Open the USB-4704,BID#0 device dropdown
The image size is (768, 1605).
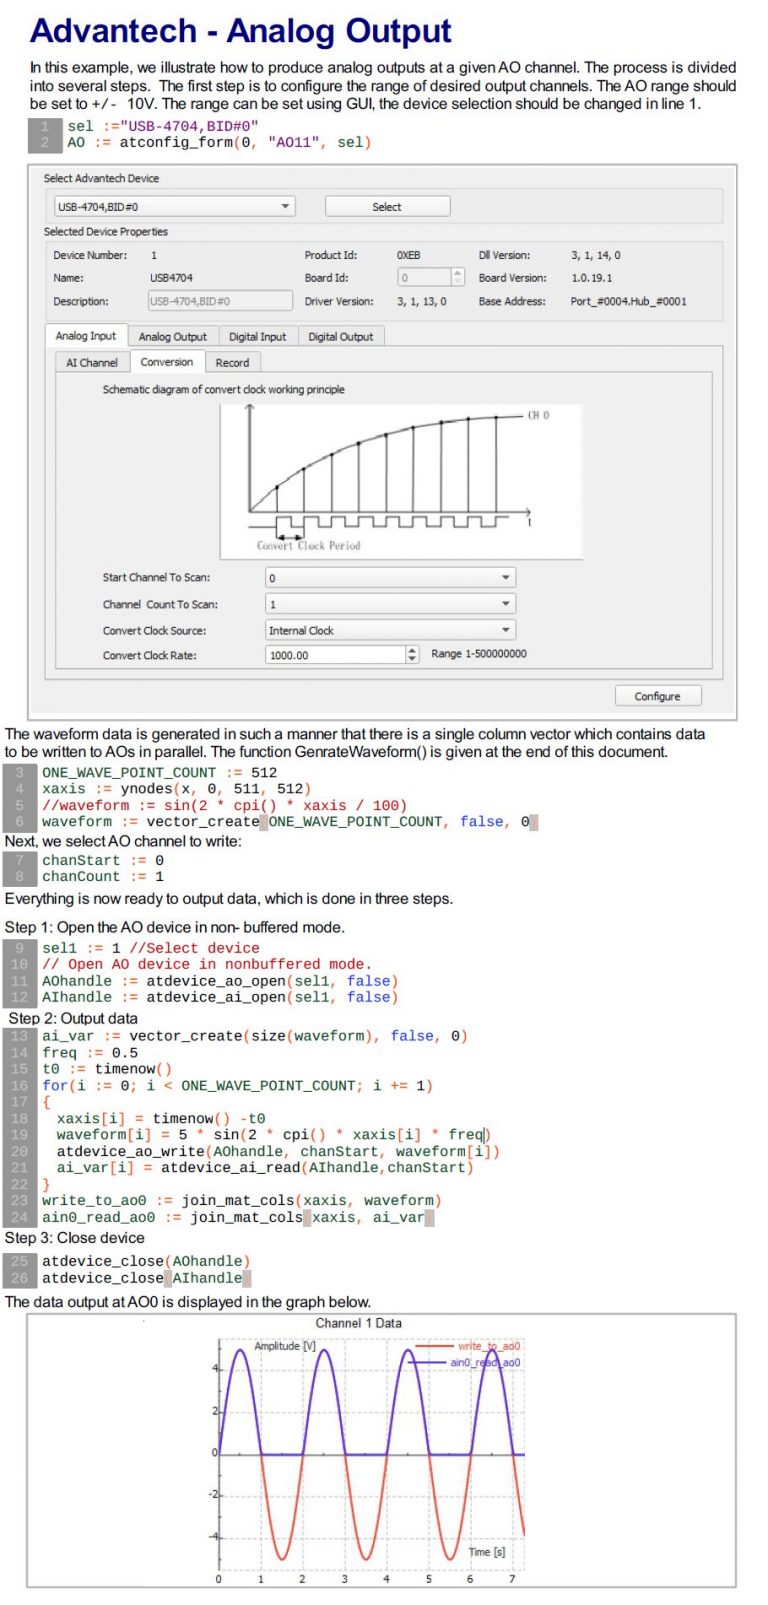pos(174,207)
